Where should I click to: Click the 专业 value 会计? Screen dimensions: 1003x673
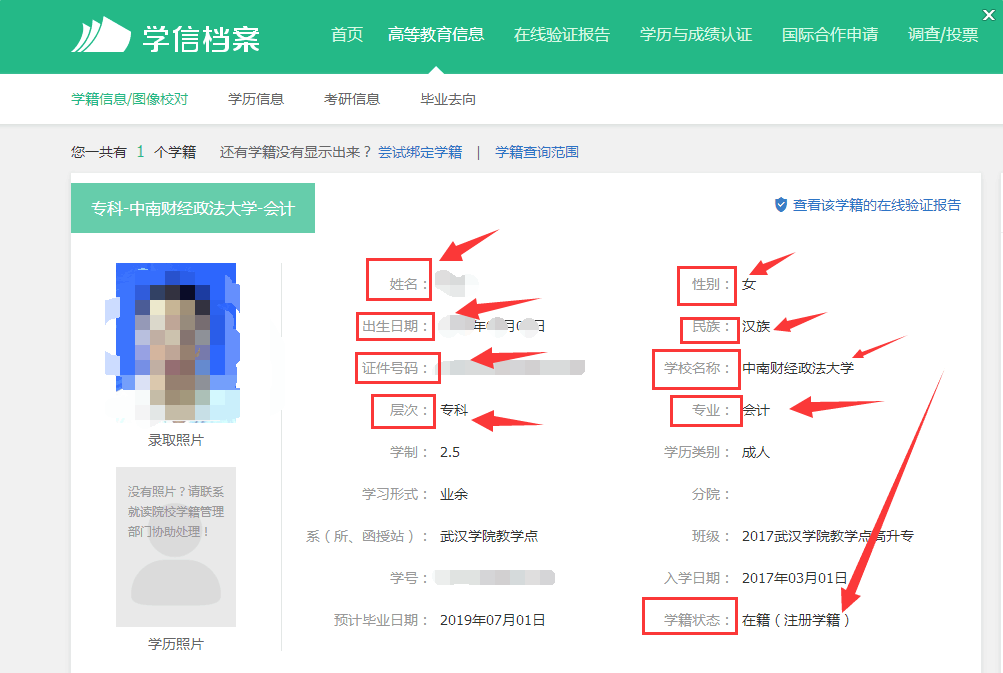click(x=755, y=410)
